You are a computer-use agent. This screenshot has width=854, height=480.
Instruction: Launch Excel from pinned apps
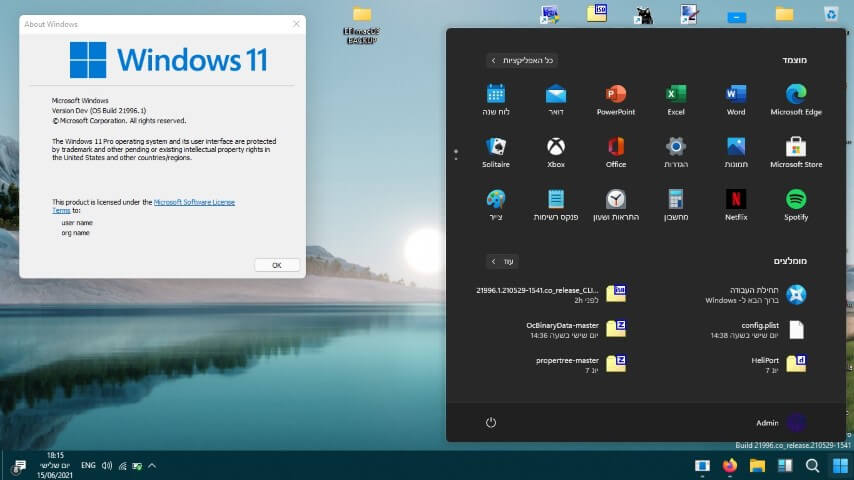coord(676,100)
